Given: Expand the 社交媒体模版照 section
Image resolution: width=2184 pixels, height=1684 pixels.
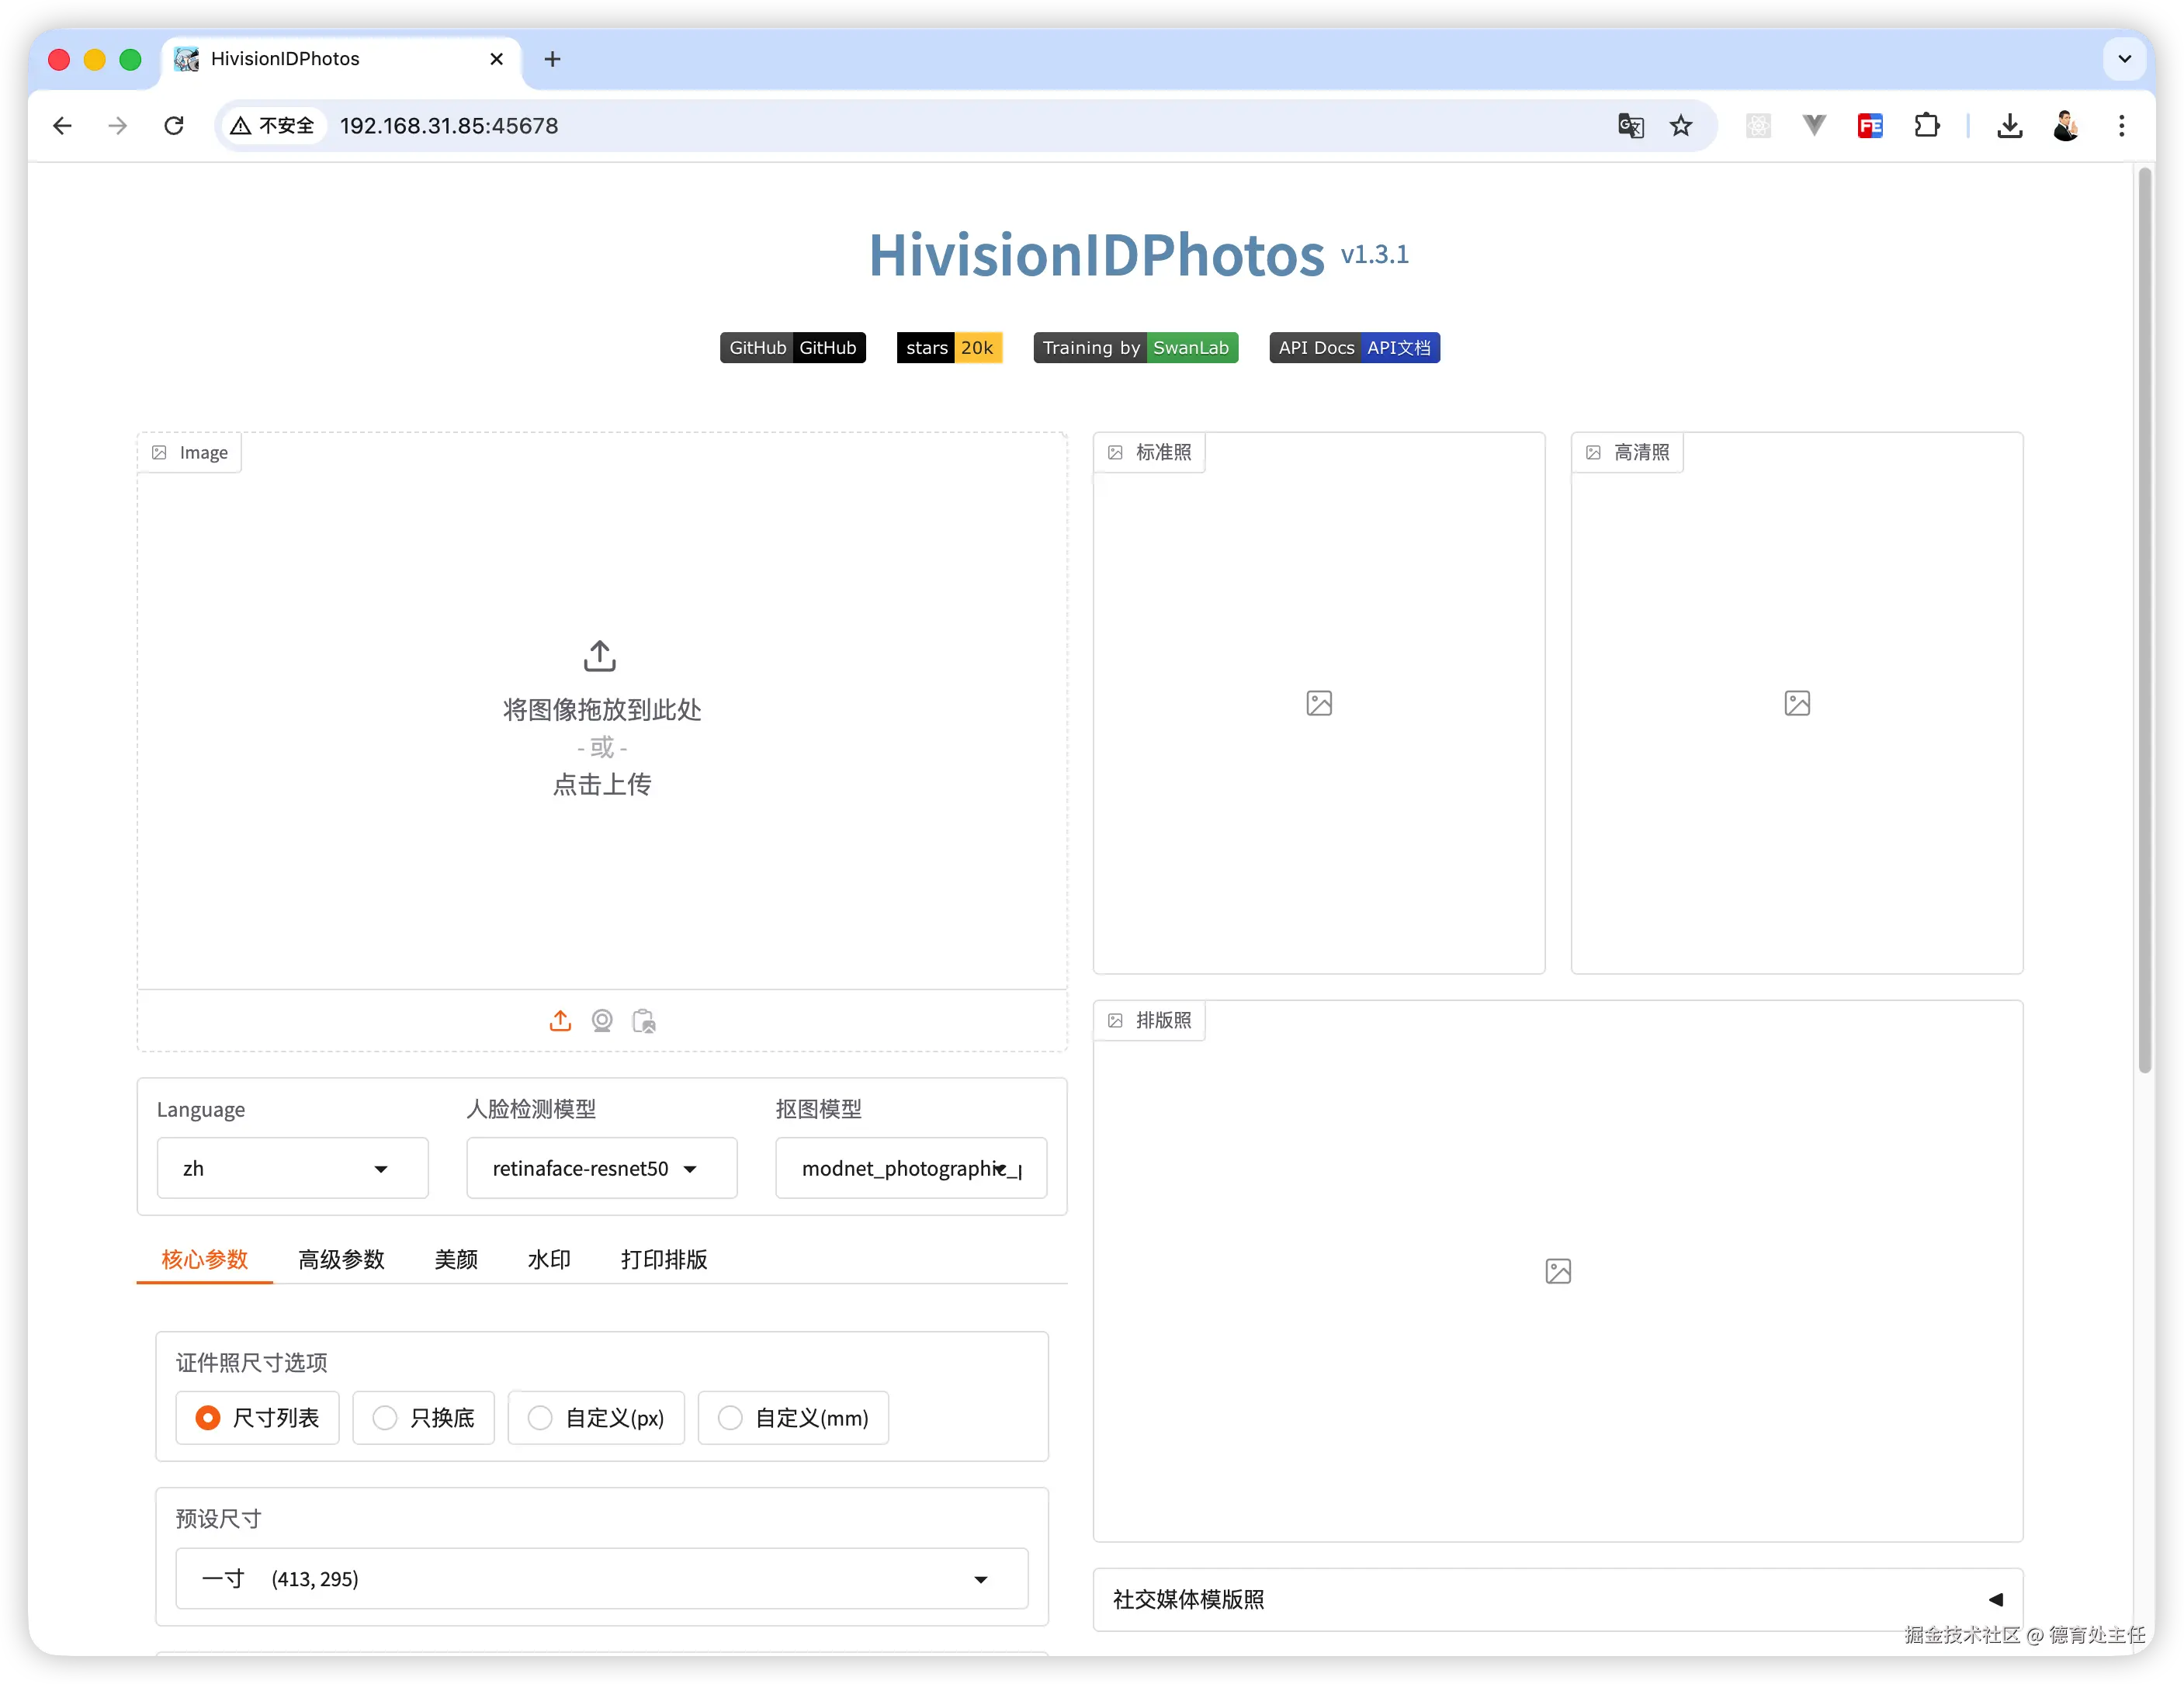Looking at the screenshot, I should pyautogui.click(x=1558, y=1599).
